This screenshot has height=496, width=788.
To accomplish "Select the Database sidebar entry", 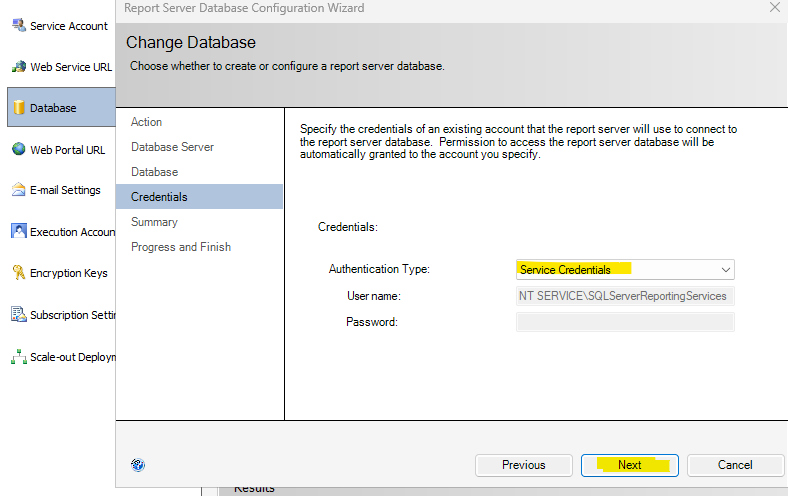I will point(61,108).
